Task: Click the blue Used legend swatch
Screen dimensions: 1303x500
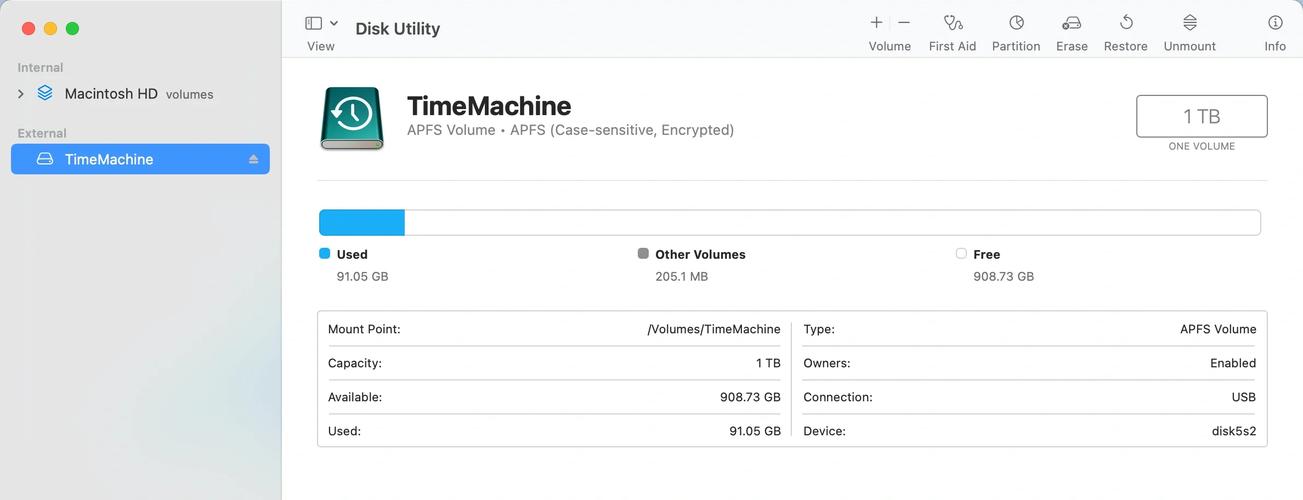Action: pos(324,254)
